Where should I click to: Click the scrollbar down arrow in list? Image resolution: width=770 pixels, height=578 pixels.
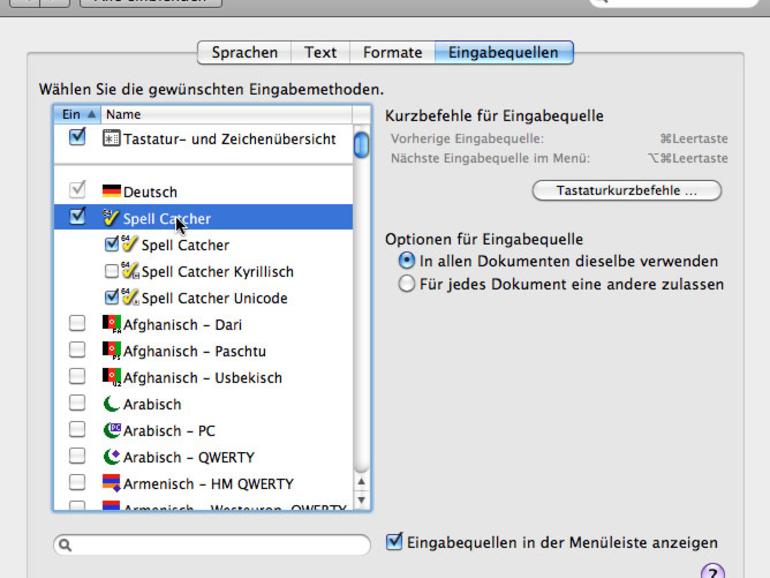coord(361,500)
